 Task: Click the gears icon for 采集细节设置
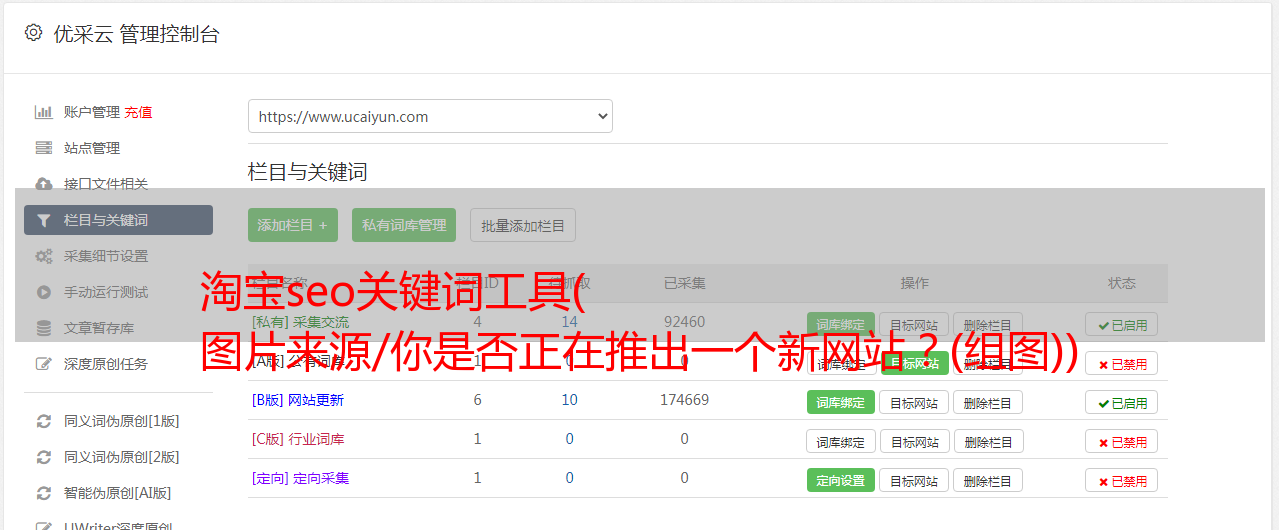(x=44, y=256)
